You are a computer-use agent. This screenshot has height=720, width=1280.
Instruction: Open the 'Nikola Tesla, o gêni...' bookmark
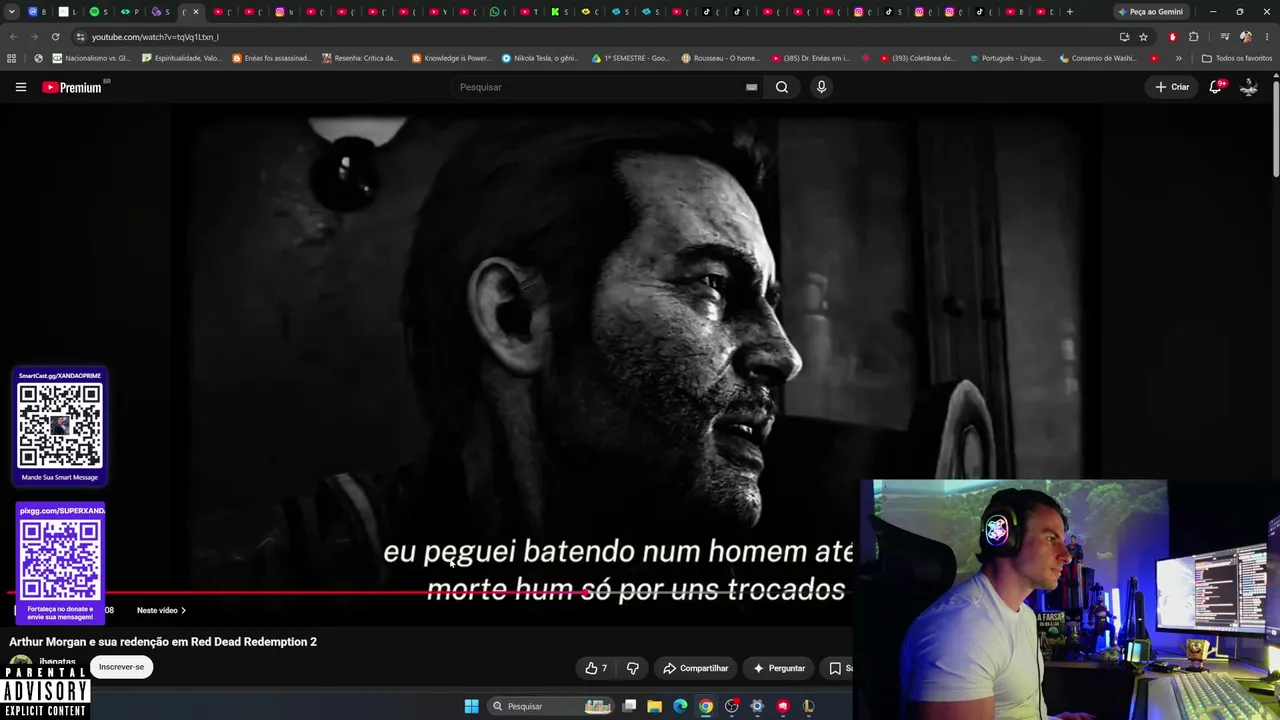(540, 58)
